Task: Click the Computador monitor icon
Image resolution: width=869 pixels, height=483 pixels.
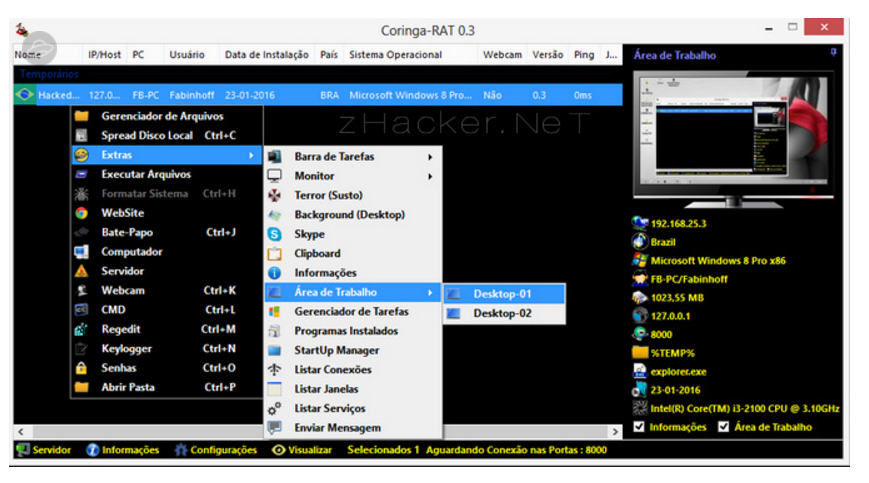Action: tap(81, 252)
